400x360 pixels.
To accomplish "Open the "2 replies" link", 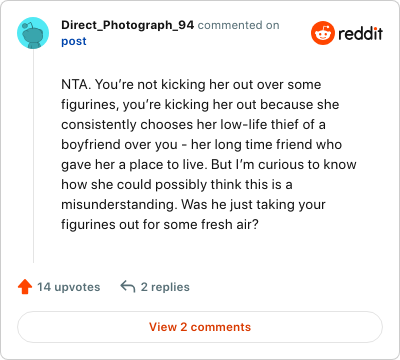I will click(165, 287).
